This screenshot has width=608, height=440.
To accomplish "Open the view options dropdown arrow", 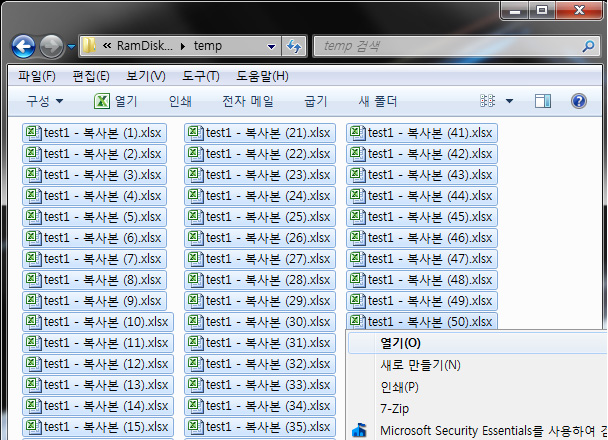I will click(x=509, y=101).
